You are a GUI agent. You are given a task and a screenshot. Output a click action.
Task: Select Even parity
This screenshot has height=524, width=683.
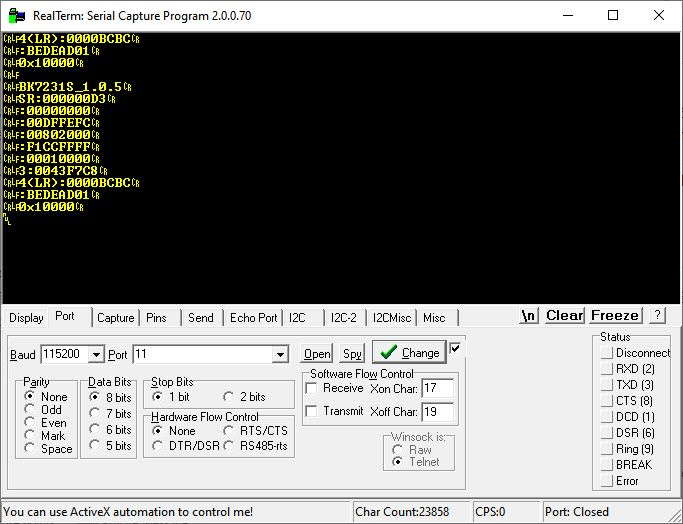click(46, 423)
